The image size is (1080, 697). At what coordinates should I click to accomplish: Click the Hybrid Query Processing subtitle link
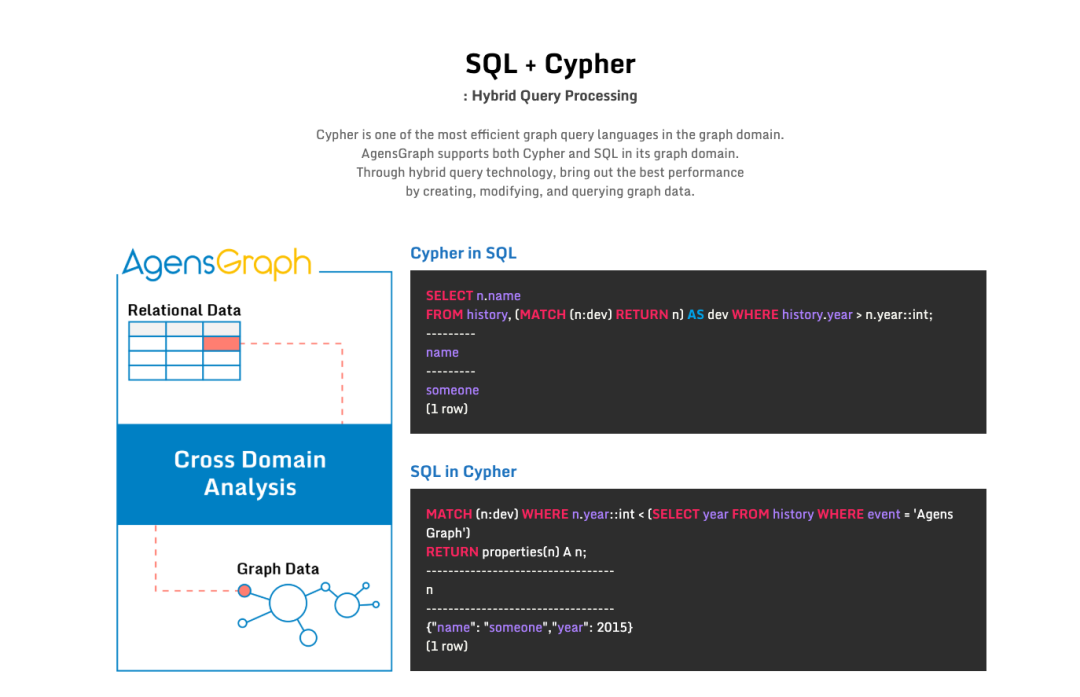point(550,96)
